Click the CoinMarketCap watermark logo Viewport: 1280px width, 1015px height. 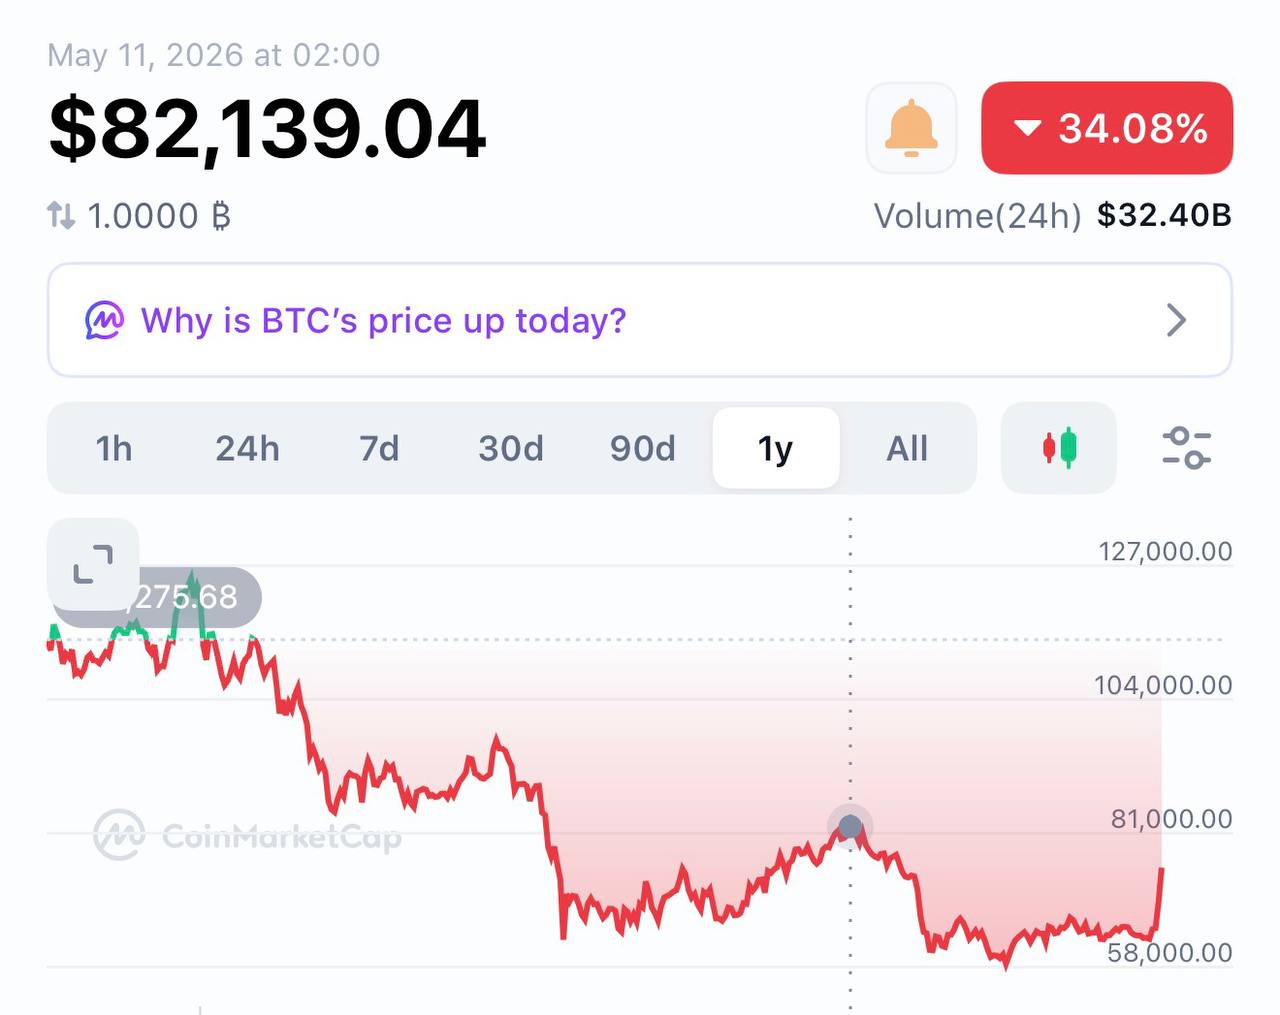coord(247,835)
